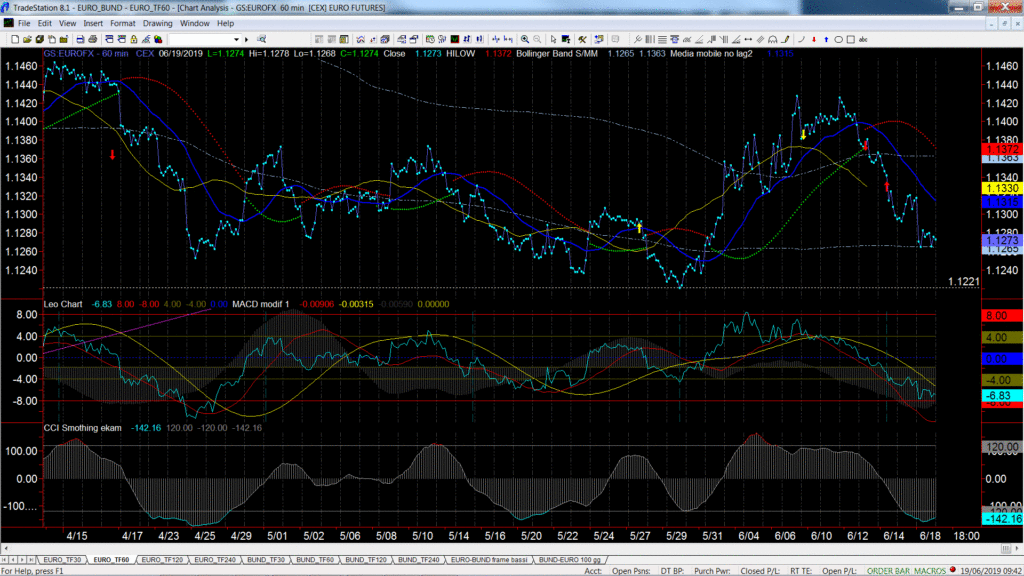Select the double-headed arrow drawing tool
Screen dimensions: 1024x576
(748, 39)
